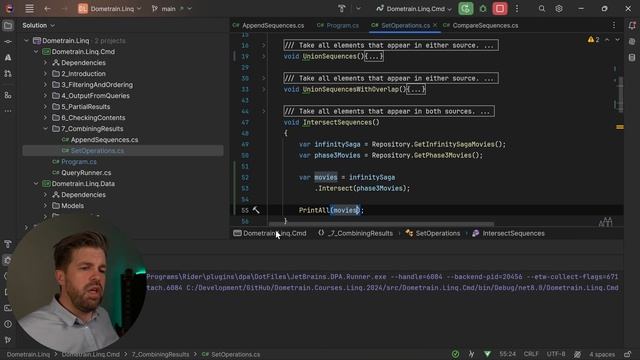Click the Build hammer icon in toolbar
640x360 pixels.
pyautogui.click(x=342, y=9)
